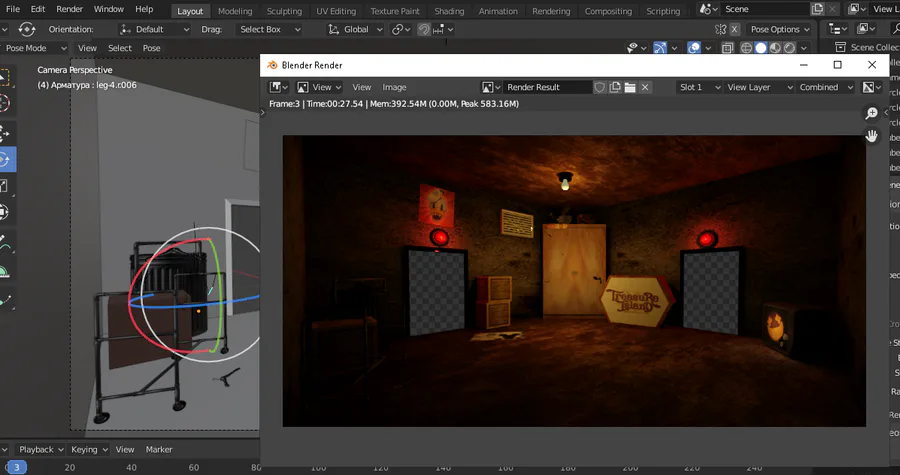Viewport: 900px width, 475px height.
Task: Open image folder icon beside Render Result
Action: click(x=630, y=87)
